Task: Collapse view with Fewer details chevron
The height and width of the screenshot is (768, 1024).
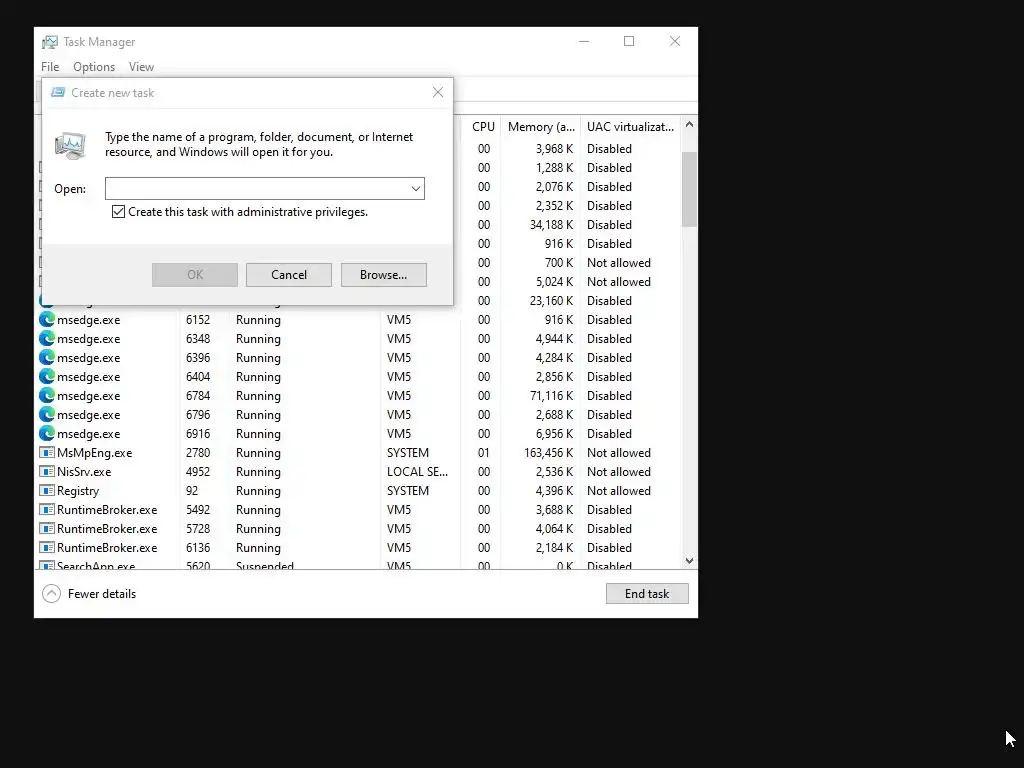Action: 52,594
